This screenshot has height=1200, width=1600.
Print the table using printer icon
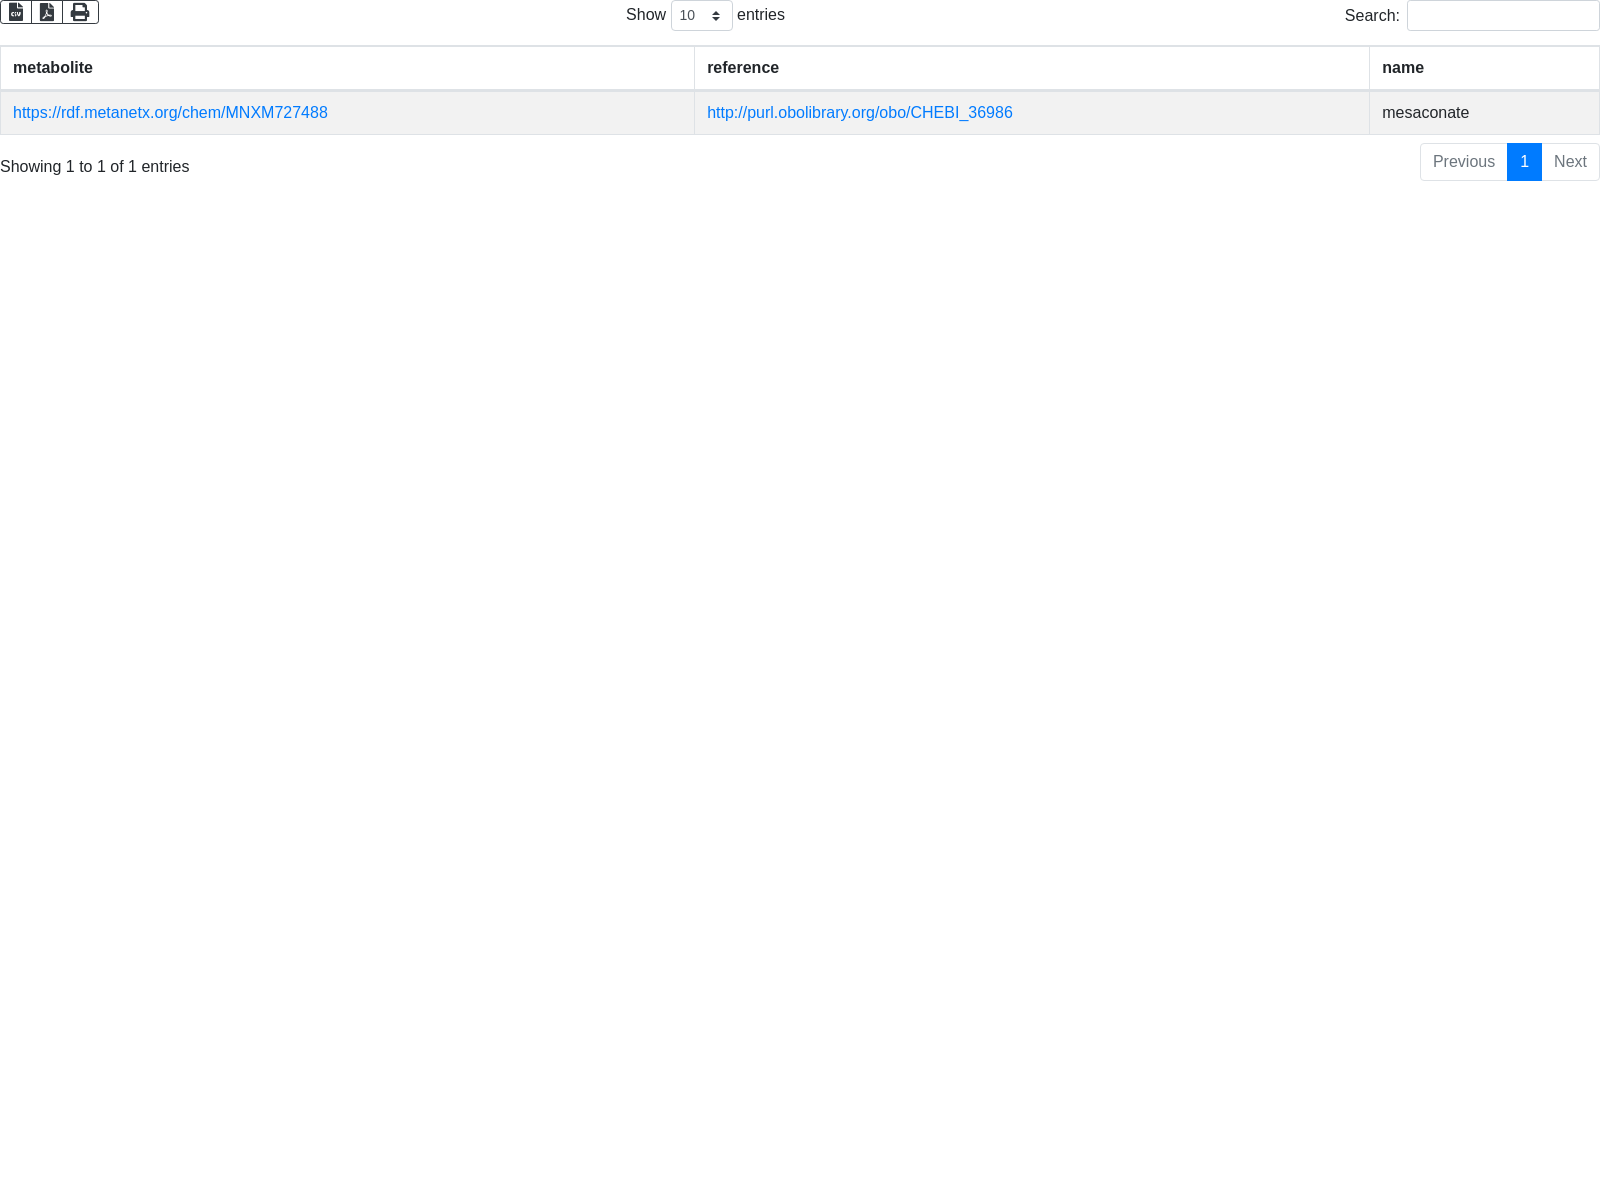[80, 12]
